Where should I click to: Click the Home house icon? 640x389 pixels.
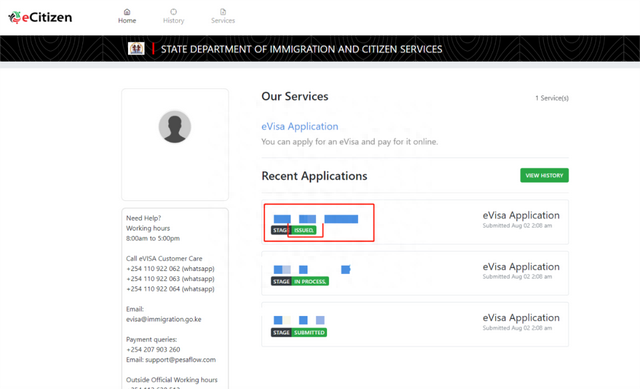[127, 12]
